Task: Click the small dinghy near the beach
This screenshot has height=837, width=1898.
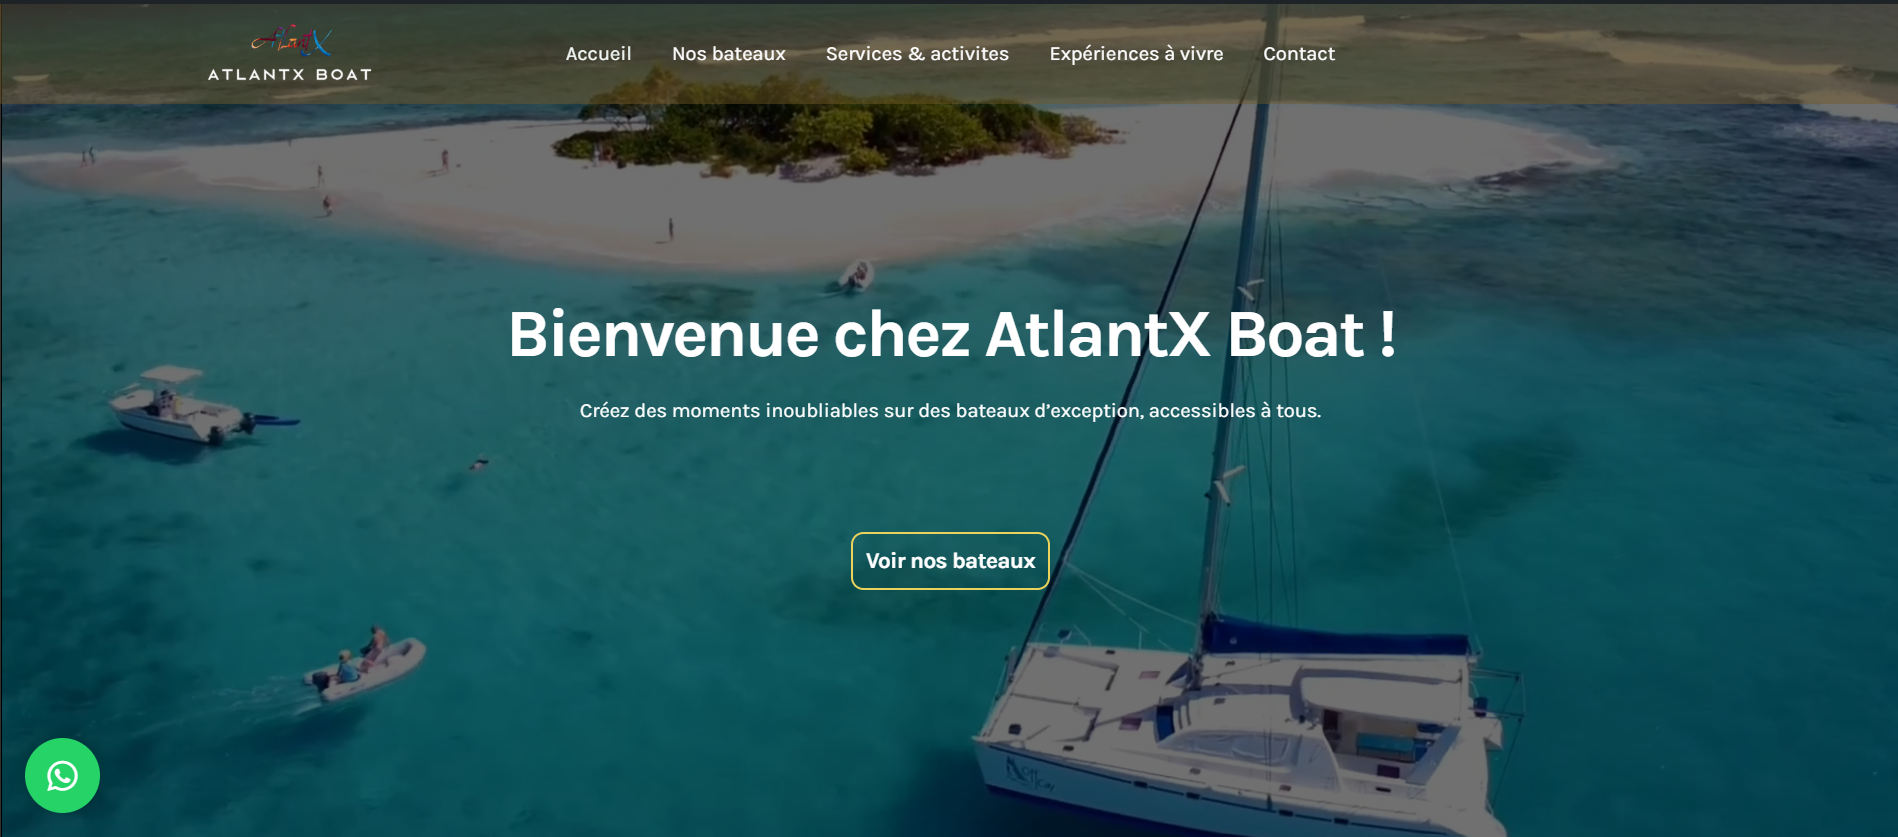Action: tap(855, 275)
